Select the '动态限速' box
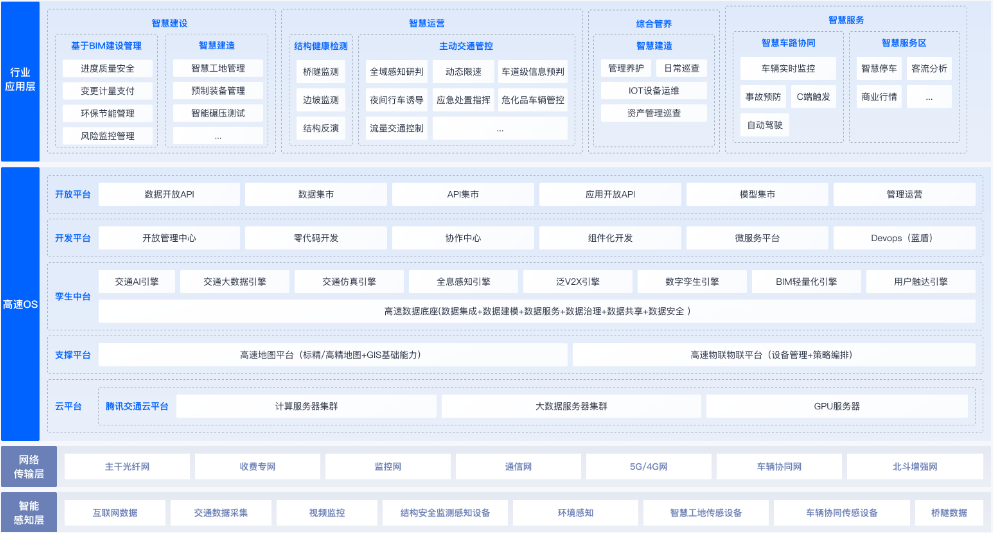 click(x=463, y=72)
